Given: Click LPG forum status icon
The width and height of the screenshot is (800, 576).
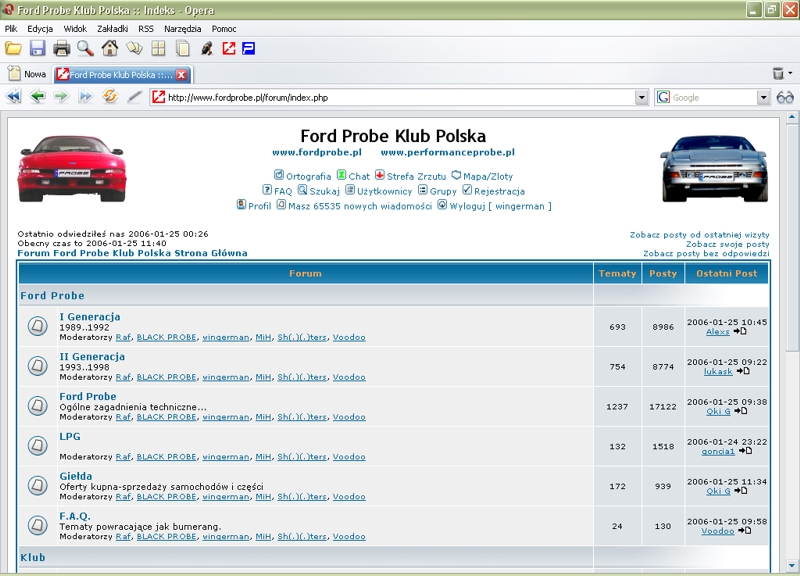Looking at the screenshot, I should (37, 445).
